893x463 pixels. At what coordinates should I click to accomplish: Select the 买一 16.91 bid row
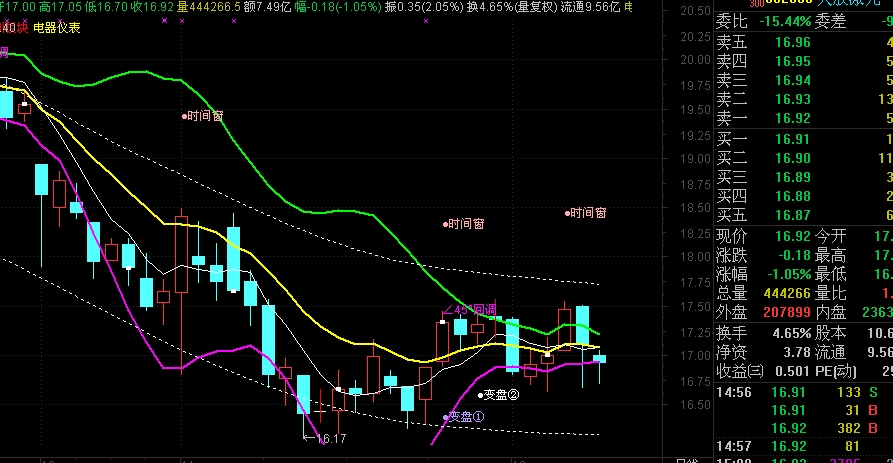coord(804,139)
